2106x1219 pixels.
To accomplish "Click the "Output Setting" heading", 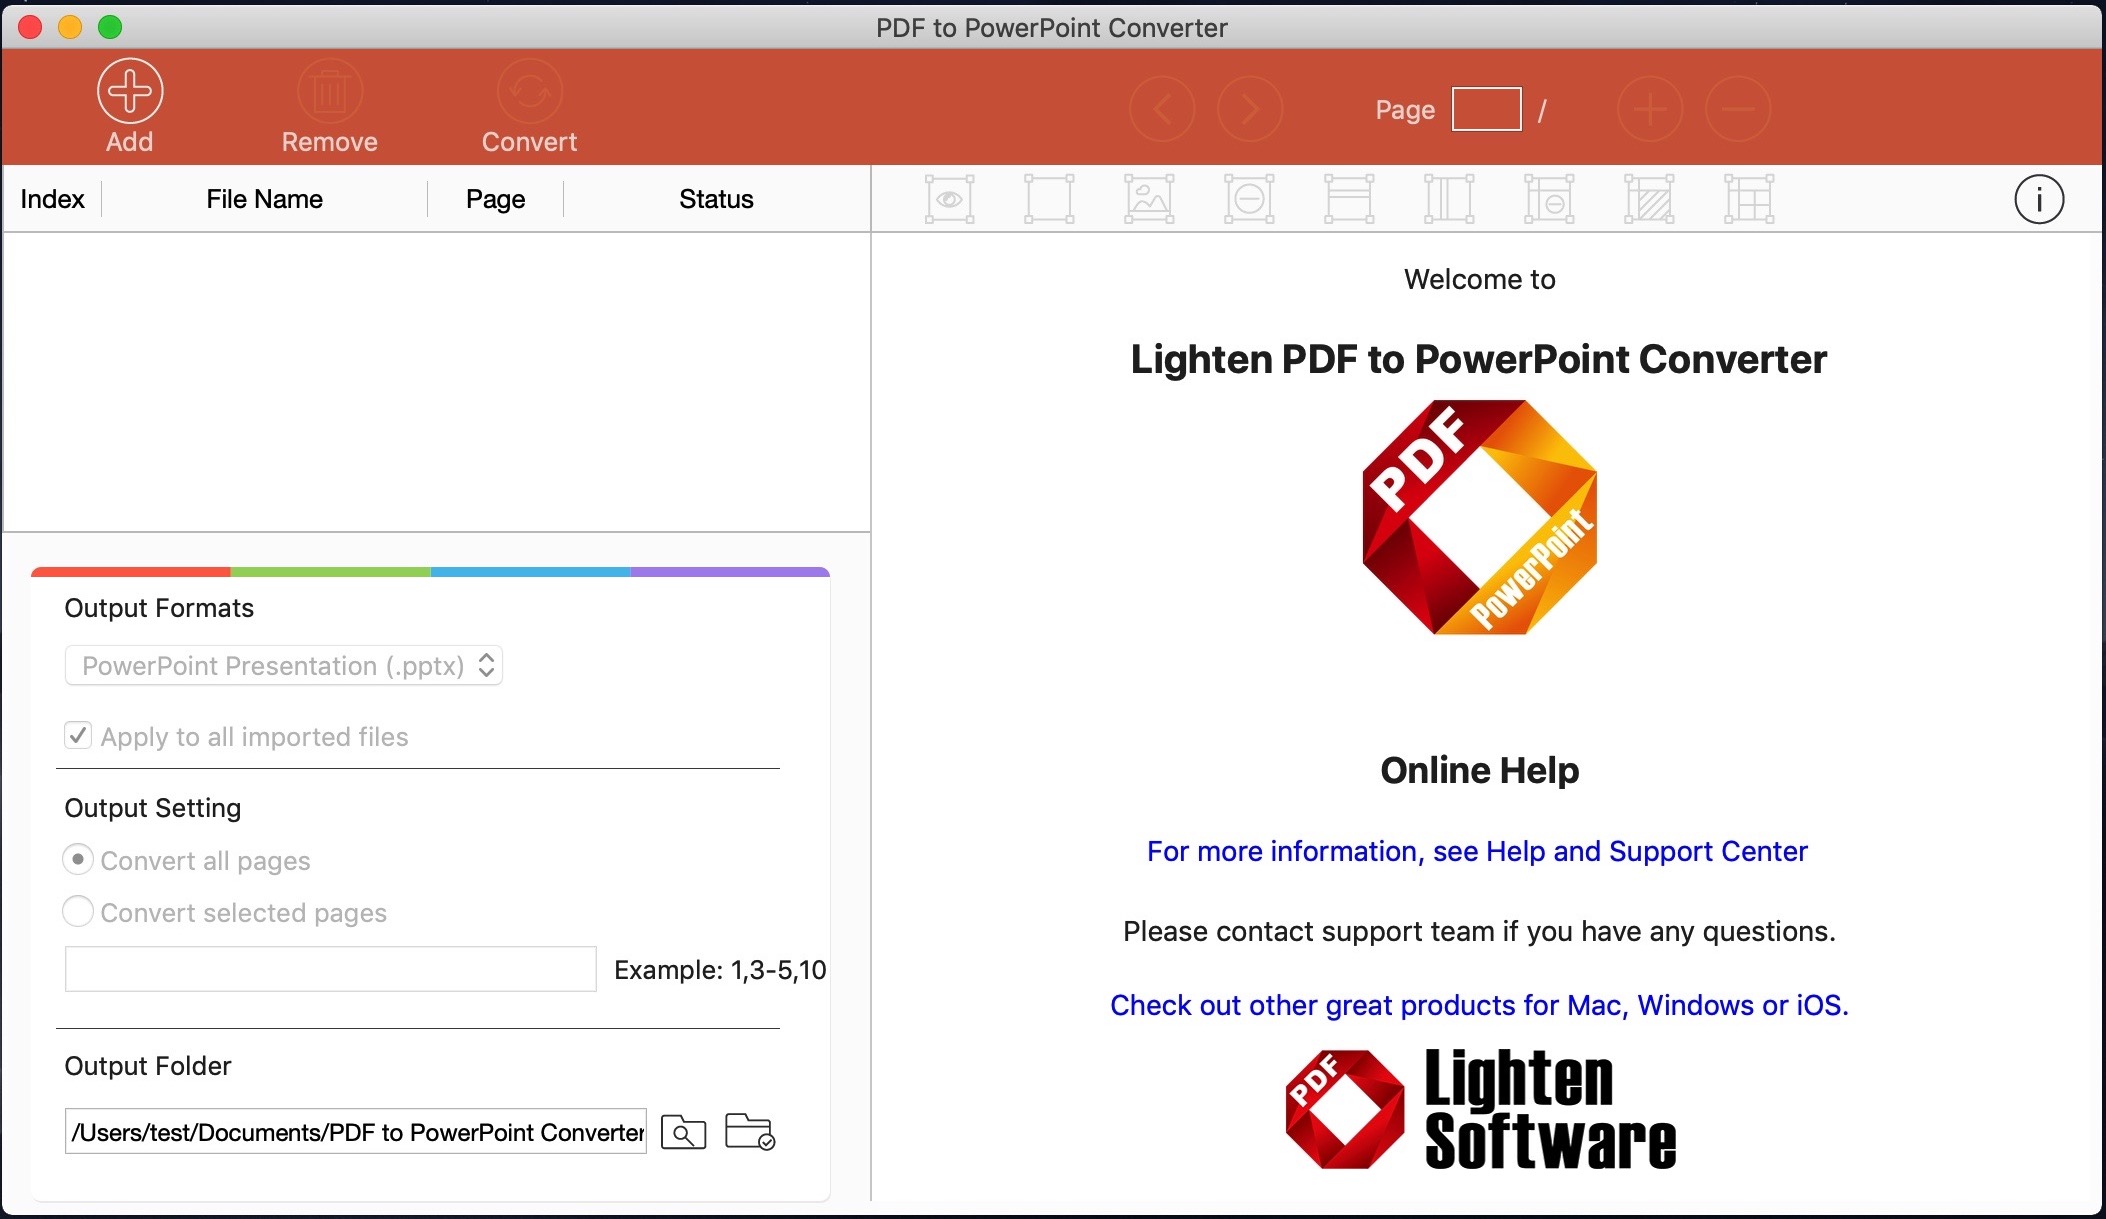I will [x=153, y=808].
